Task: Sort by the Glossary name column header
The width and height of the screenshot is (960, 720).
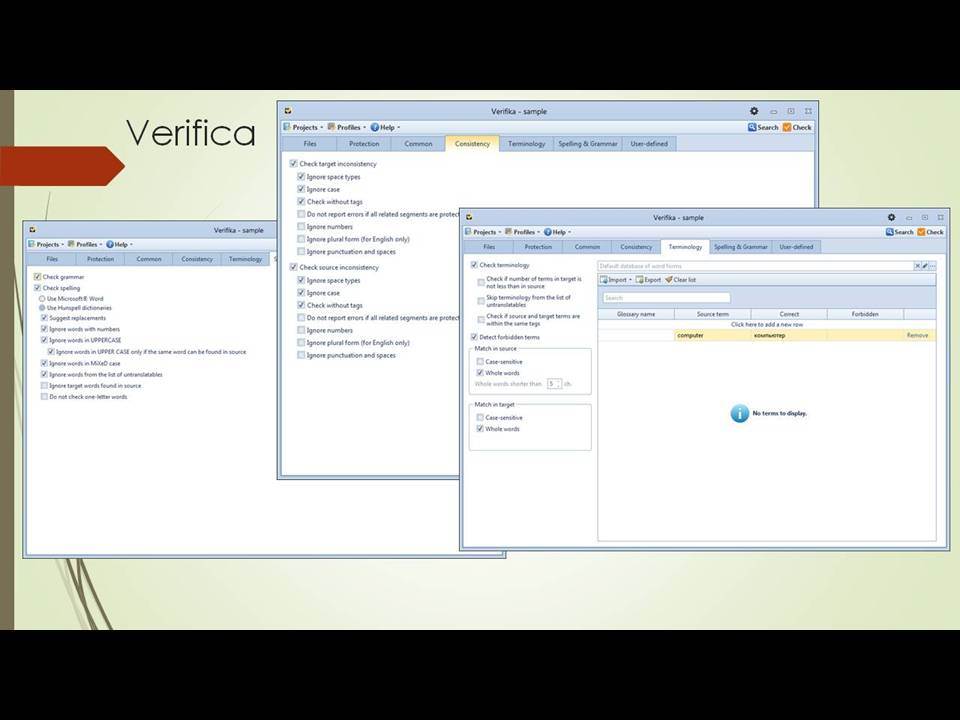Action: point(636,314)
